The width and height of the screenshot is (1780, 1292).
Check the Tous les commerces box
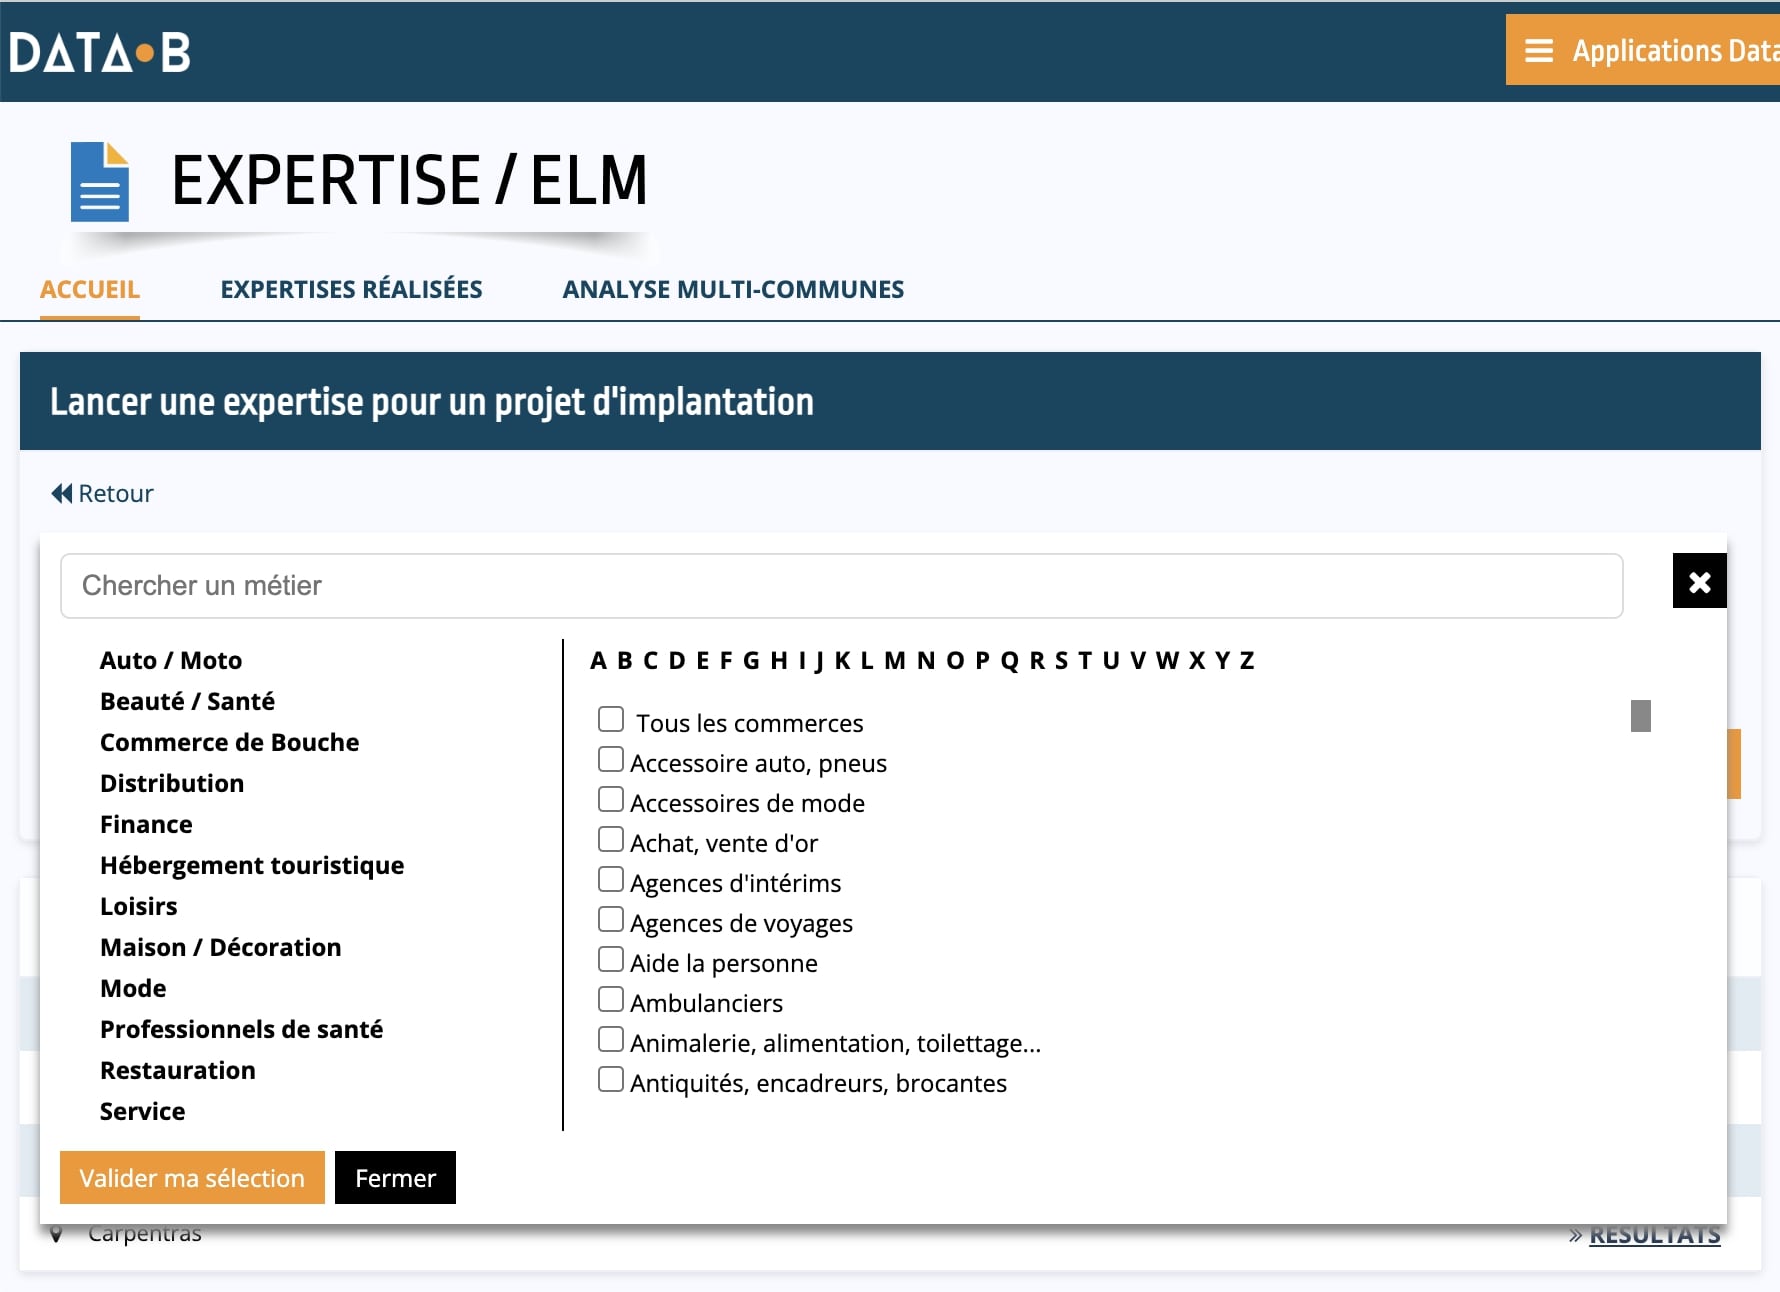pyautogui.click(x=611, y=719)
